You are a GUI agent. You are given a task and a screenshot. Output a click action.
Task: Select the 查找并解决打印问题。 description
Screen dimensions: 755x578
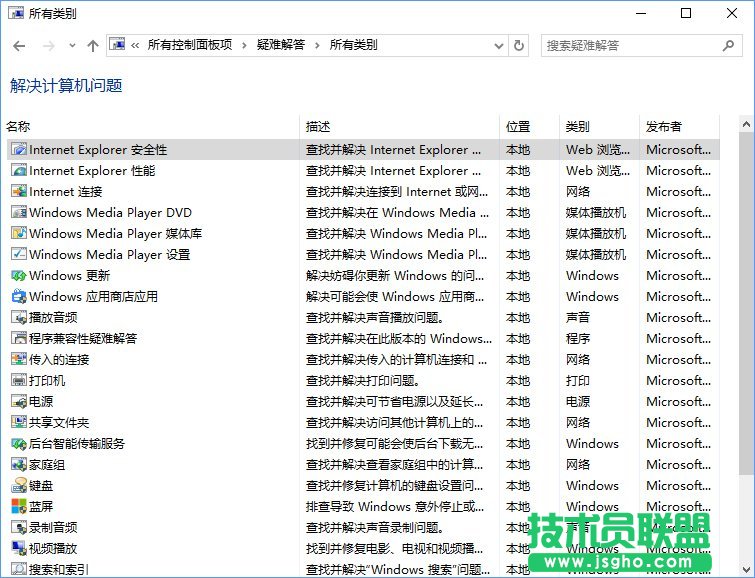(362, 381)
